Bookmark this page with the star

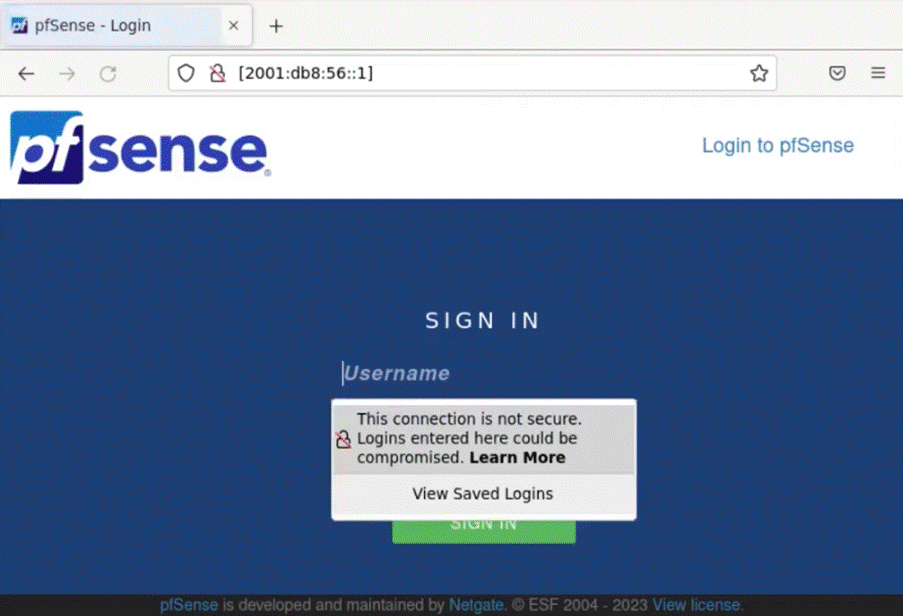coord(758,73)
